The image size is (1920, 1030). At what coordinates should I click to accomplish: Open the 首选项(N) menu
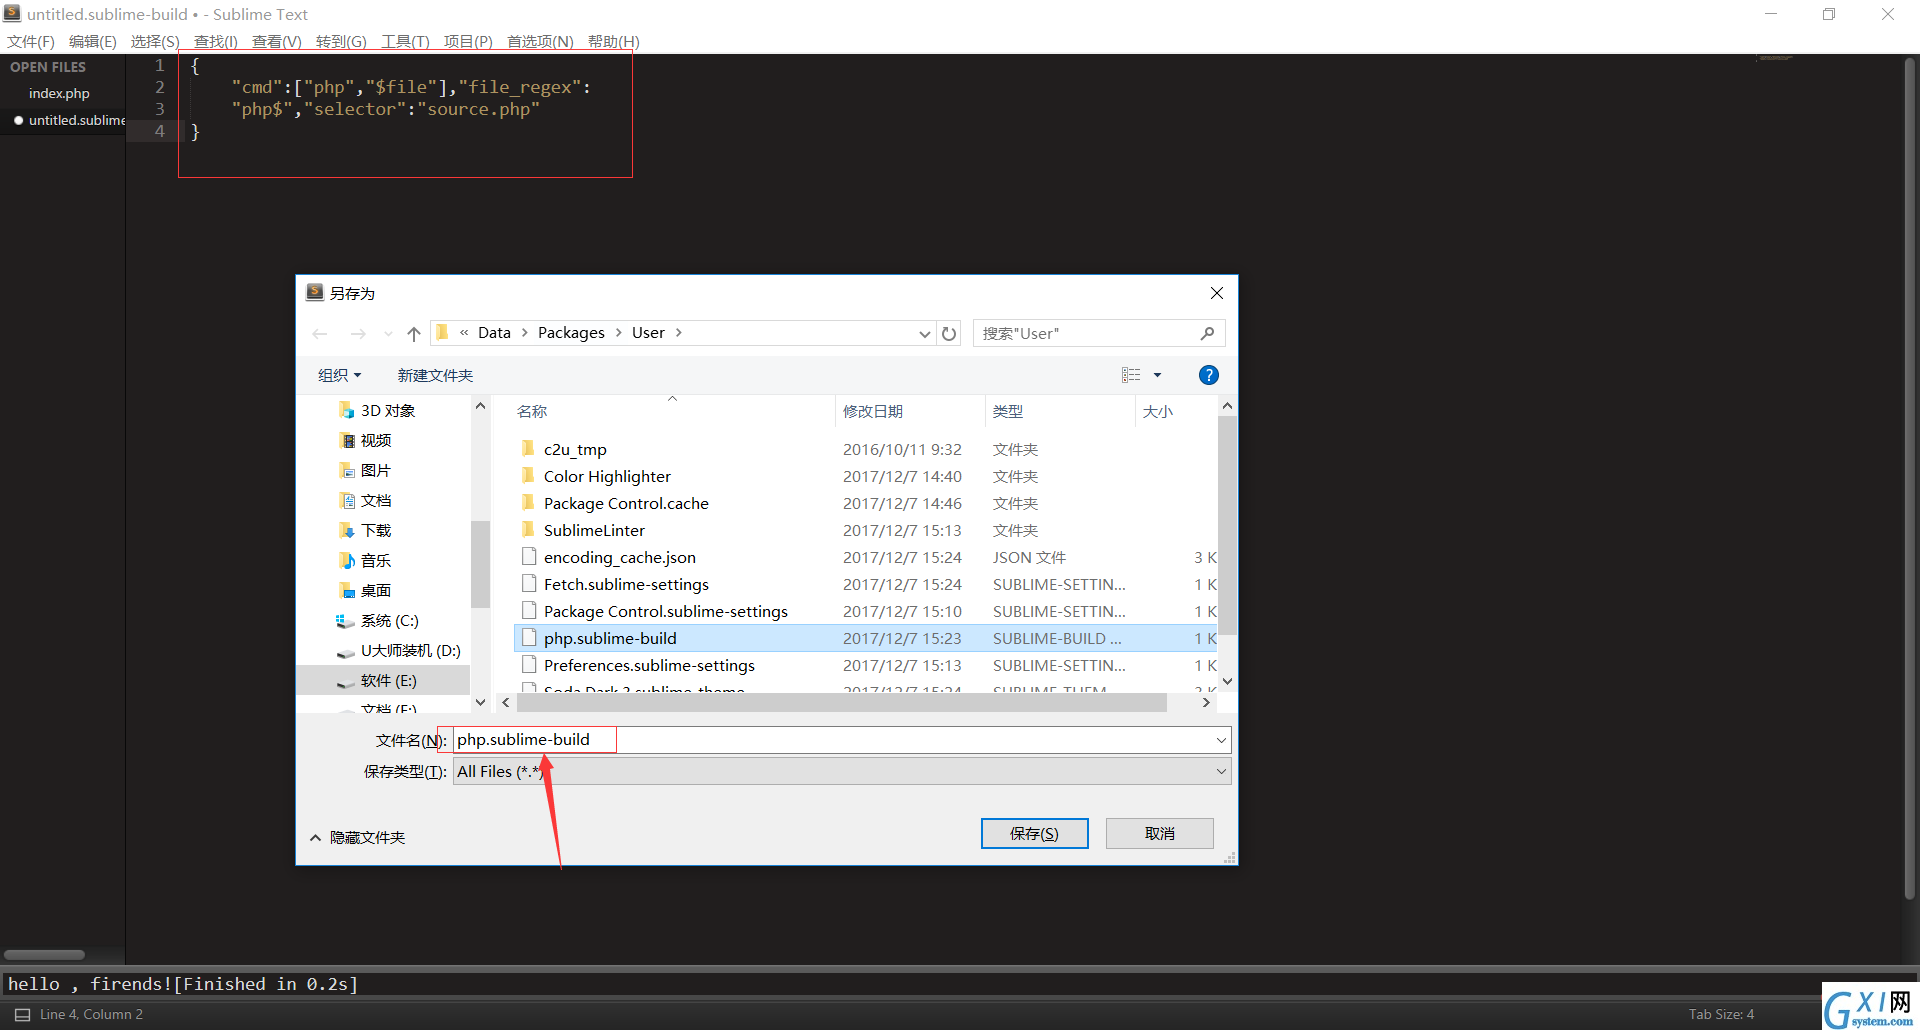click(540, 41)
